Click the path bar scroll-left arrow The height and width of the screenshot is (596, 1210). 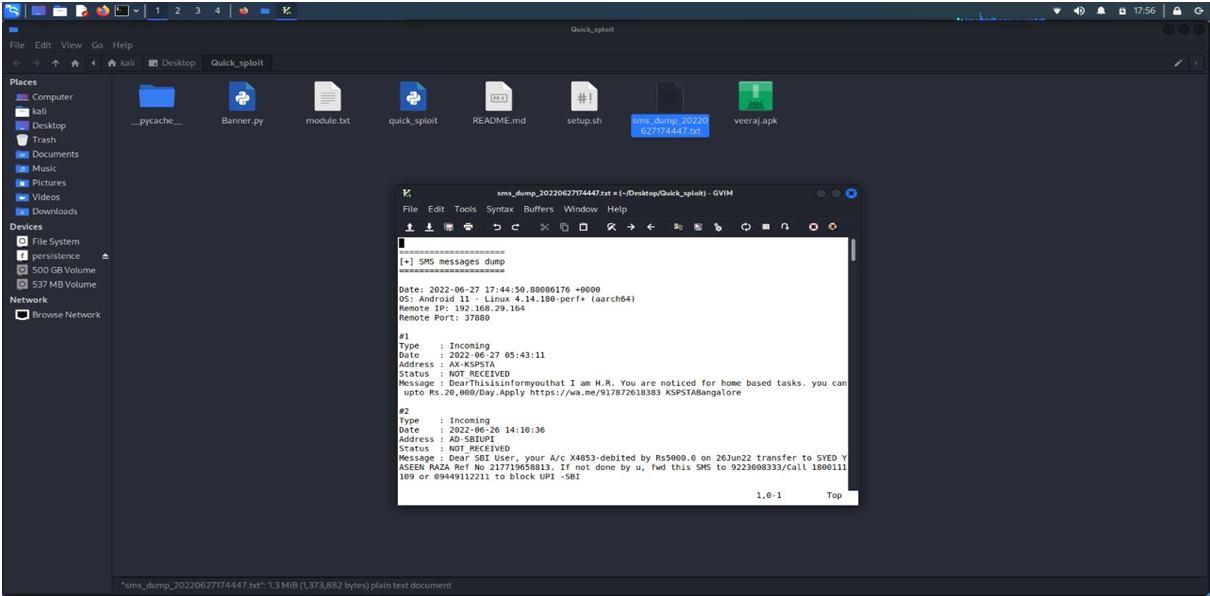94,63
